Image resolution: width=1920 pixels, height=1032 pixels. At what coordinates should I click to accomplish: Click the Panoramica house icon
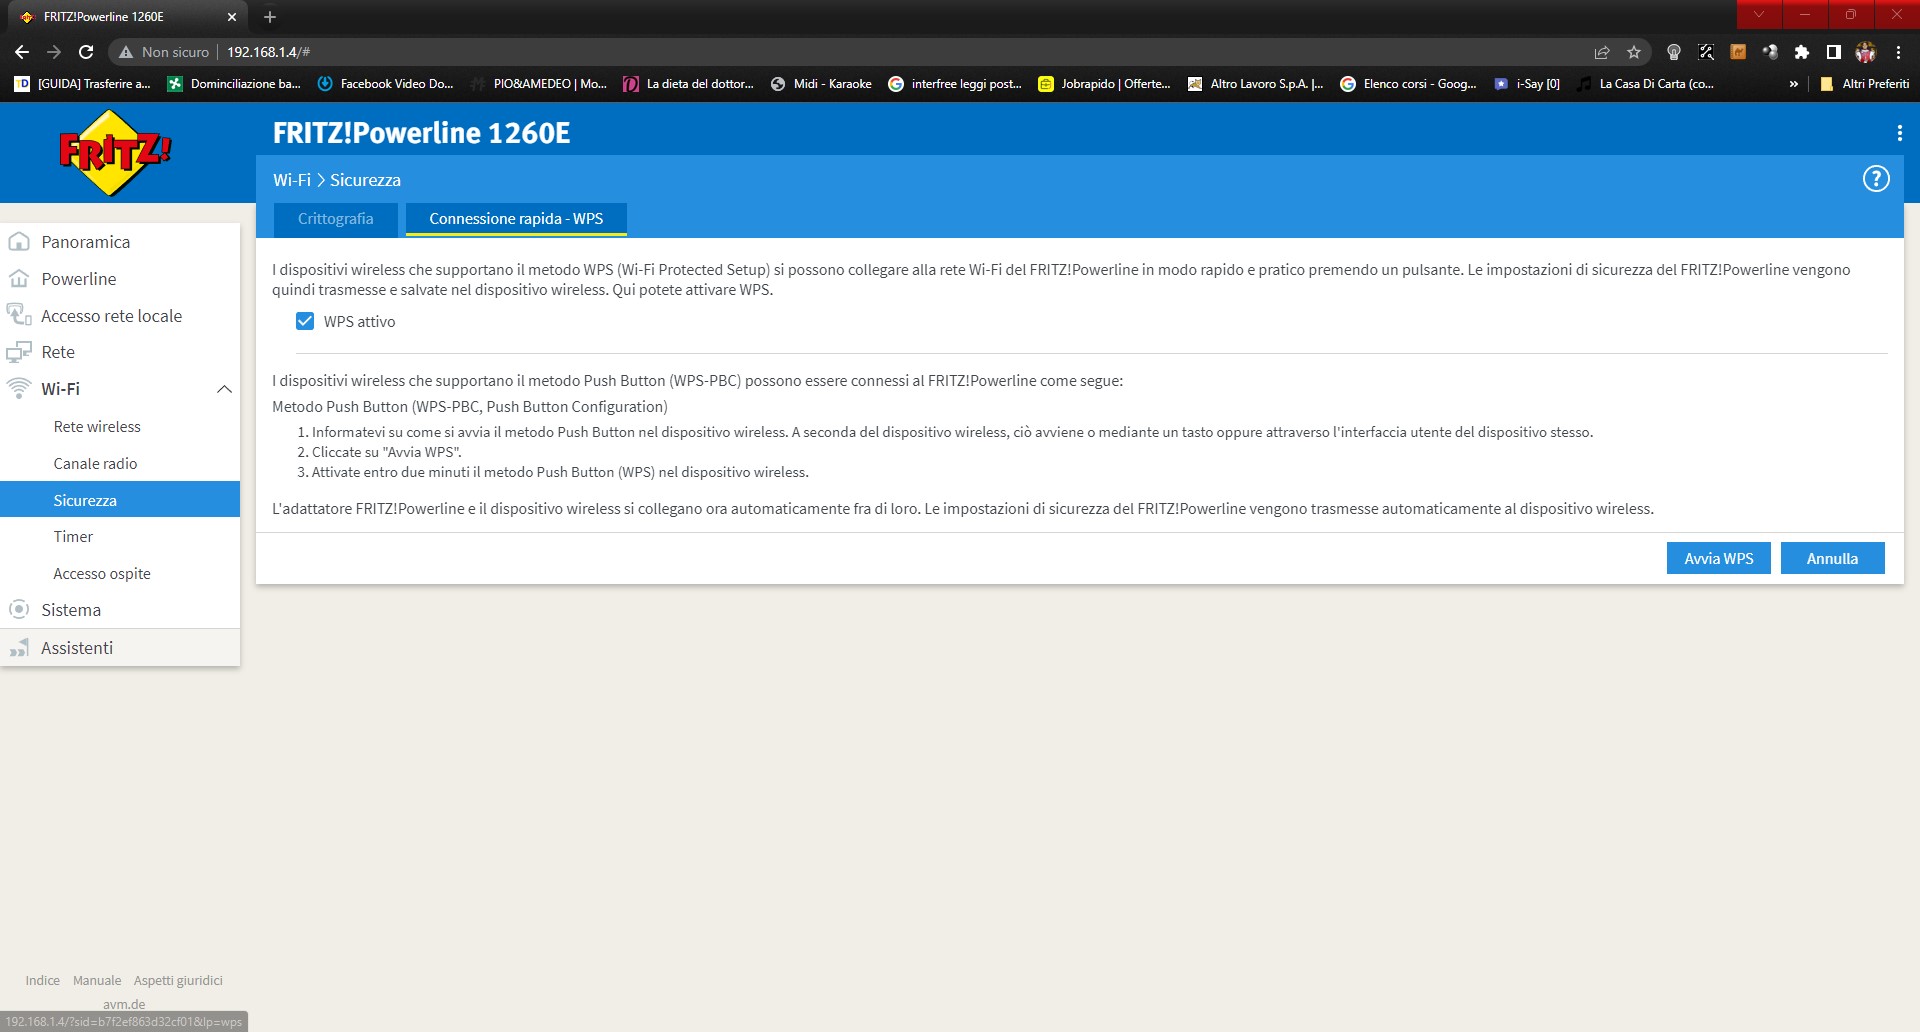pyautogui.click(x=19, y=242)
